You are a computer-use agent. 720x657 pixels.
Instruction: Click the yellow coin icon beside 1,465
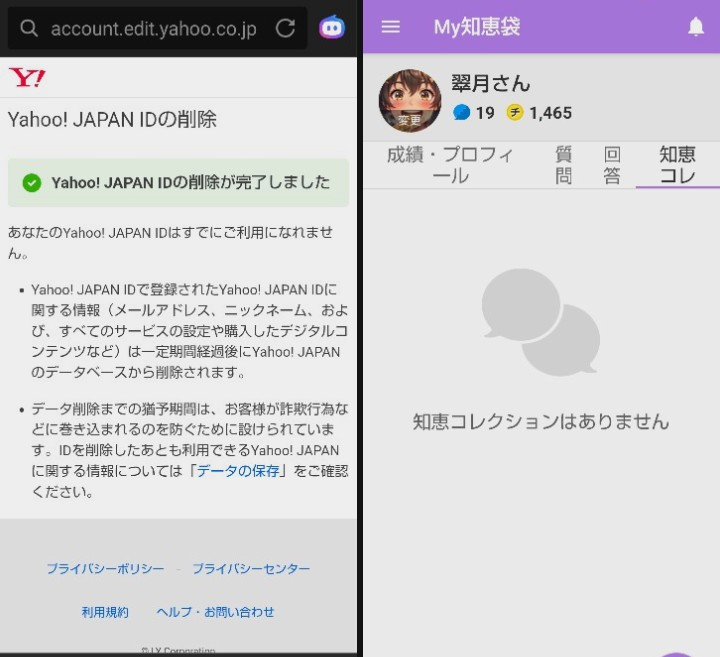515,112
